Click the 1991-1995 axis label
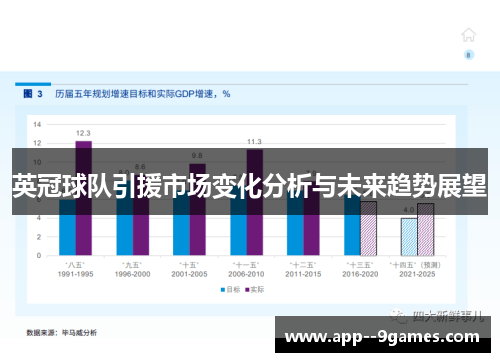 [x=75, y=274]
